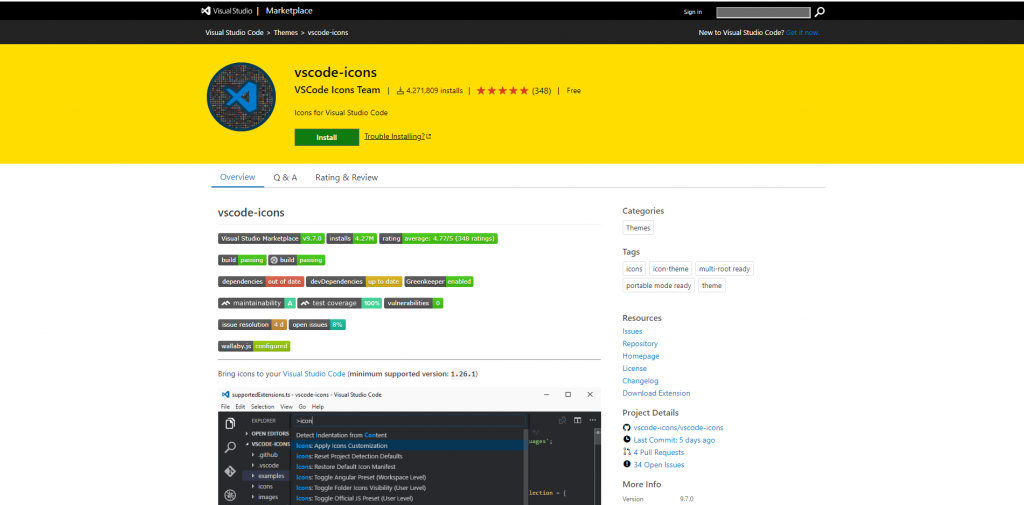The image size is (1024, 505).
Task: Click the five-star rating
Action: pos(502,91)
